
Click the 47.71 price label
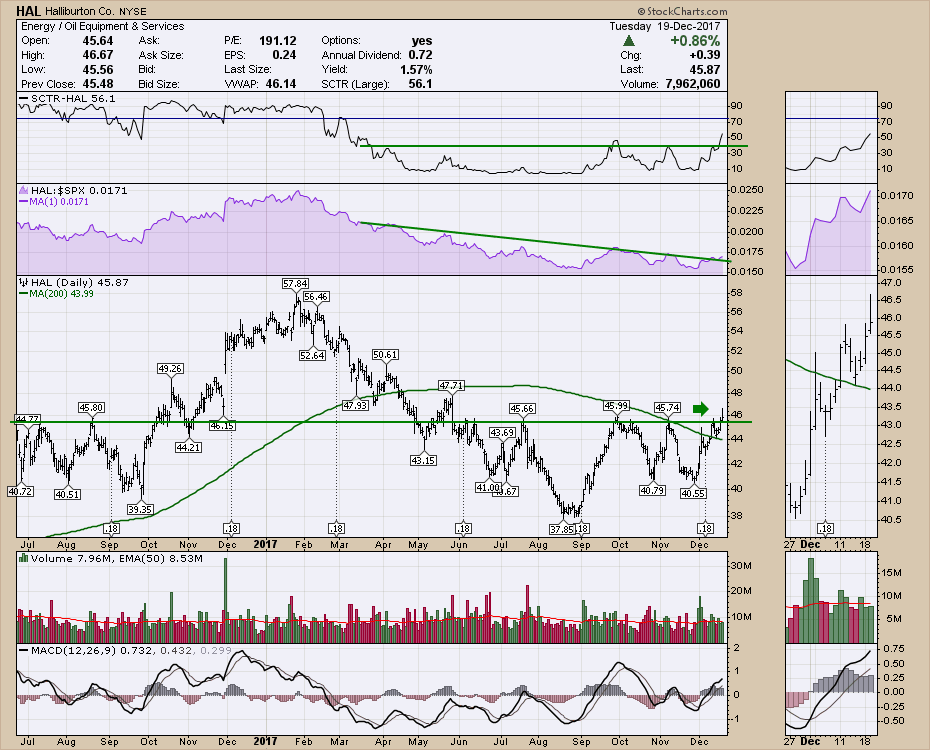(x=451, y=385)
